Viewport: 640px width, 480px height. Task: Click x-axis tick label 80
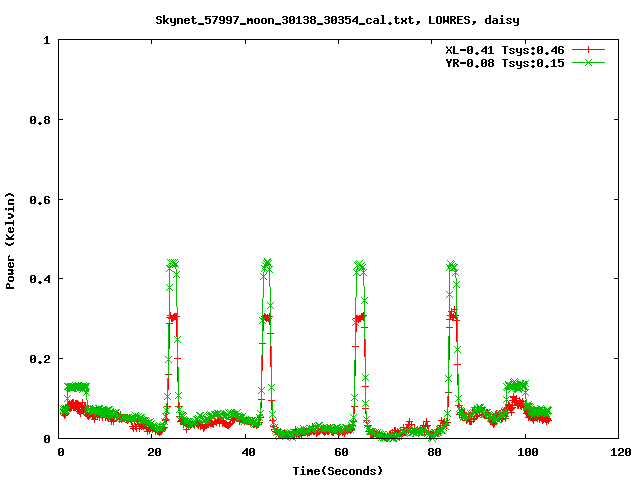(x=434, y=452)
